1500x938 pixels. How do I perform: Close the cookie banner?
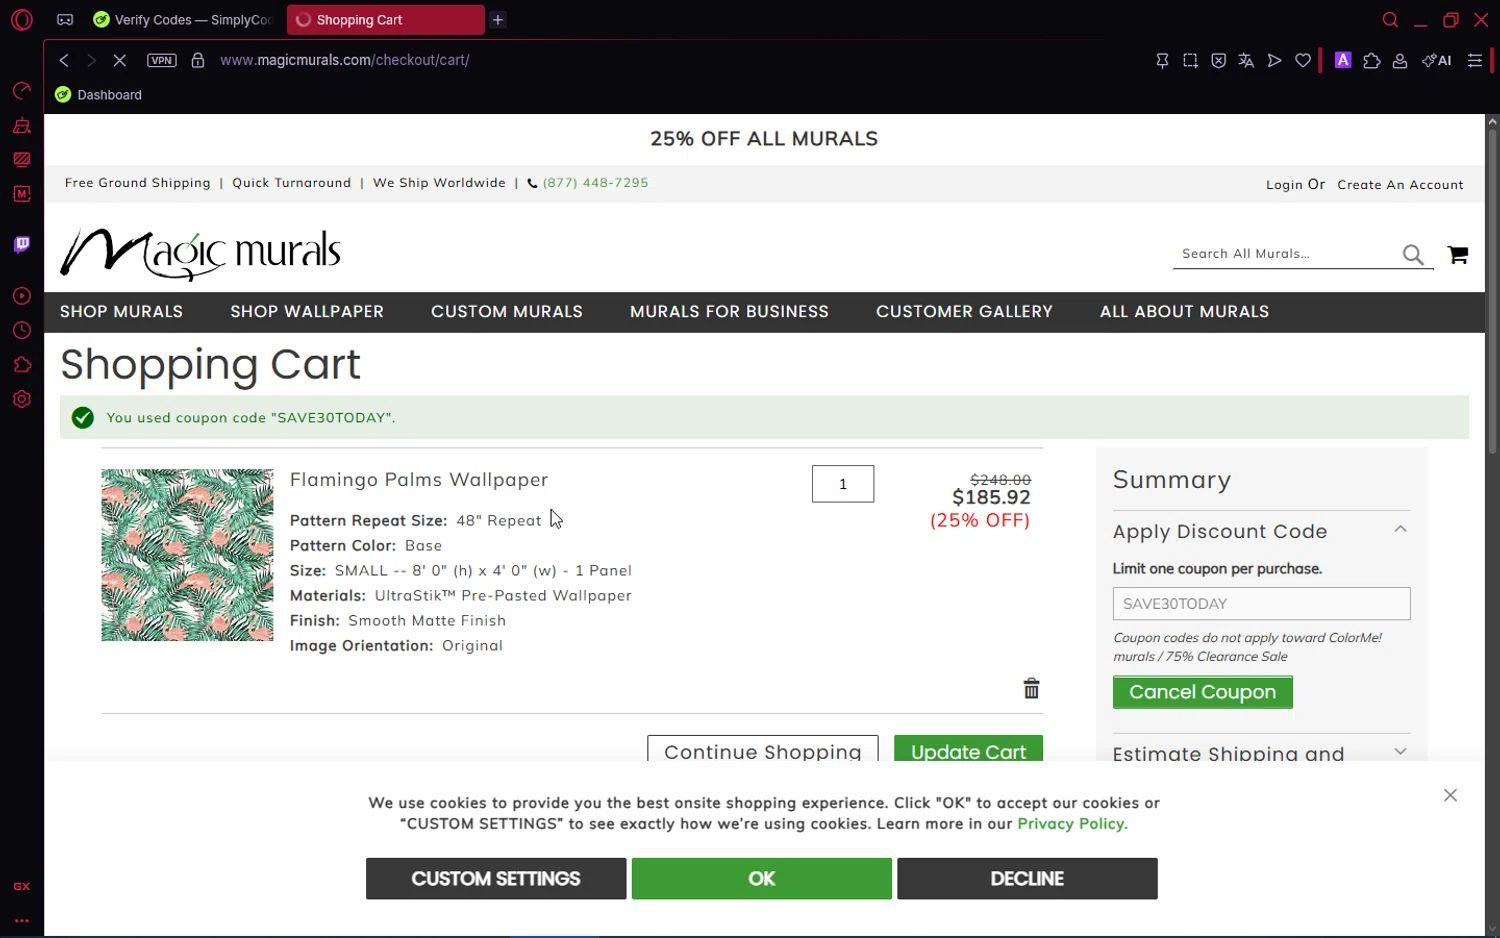click(x=1450, y=795)
